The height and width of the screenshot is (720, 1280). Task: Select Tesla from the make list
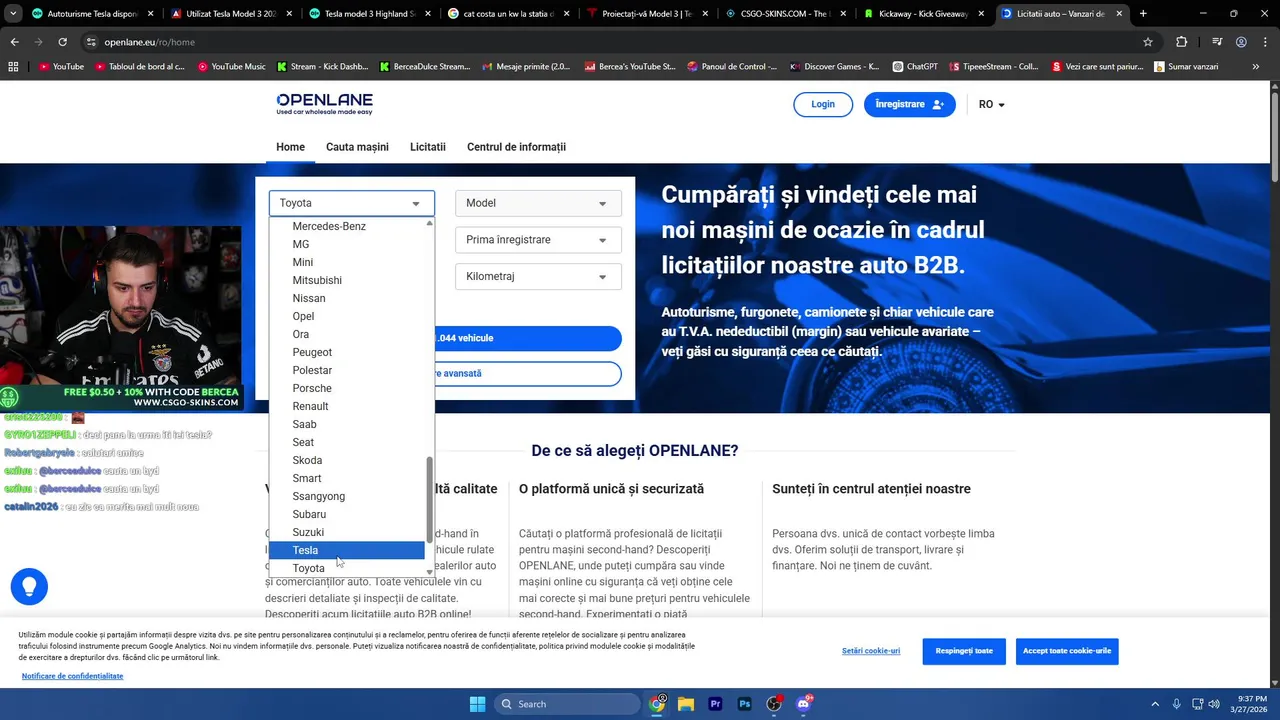(346, 550)
